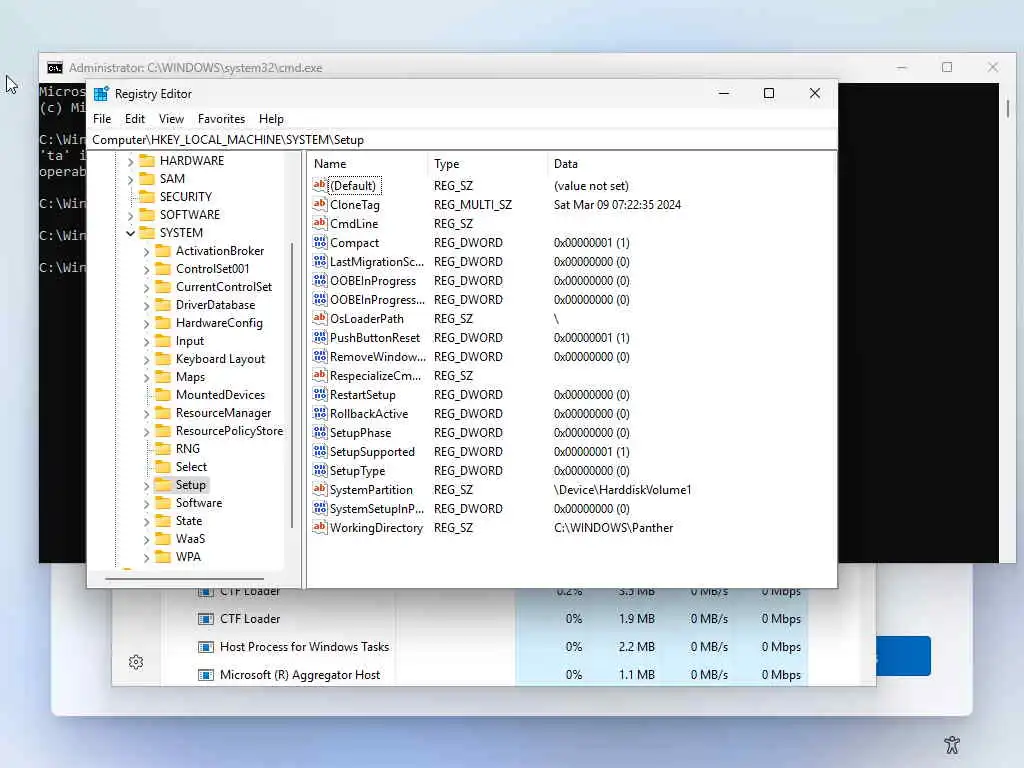Open the File menu in Registry Editor
Viewport: 1024px width, 768px height.
coord(102,119)
